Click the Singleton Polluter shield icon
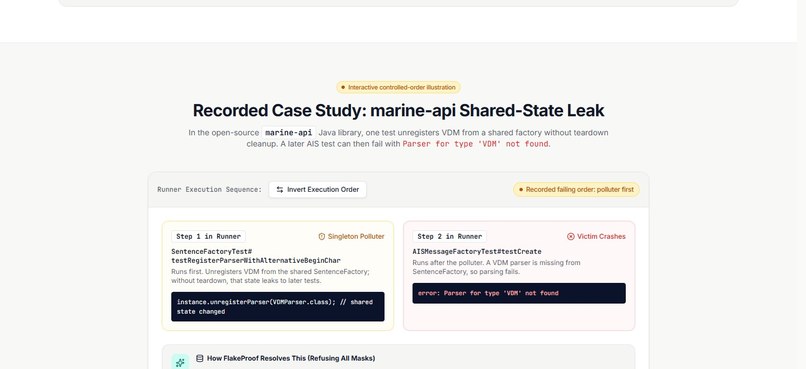Screen dimensions: 806x369 click(322, 236)
